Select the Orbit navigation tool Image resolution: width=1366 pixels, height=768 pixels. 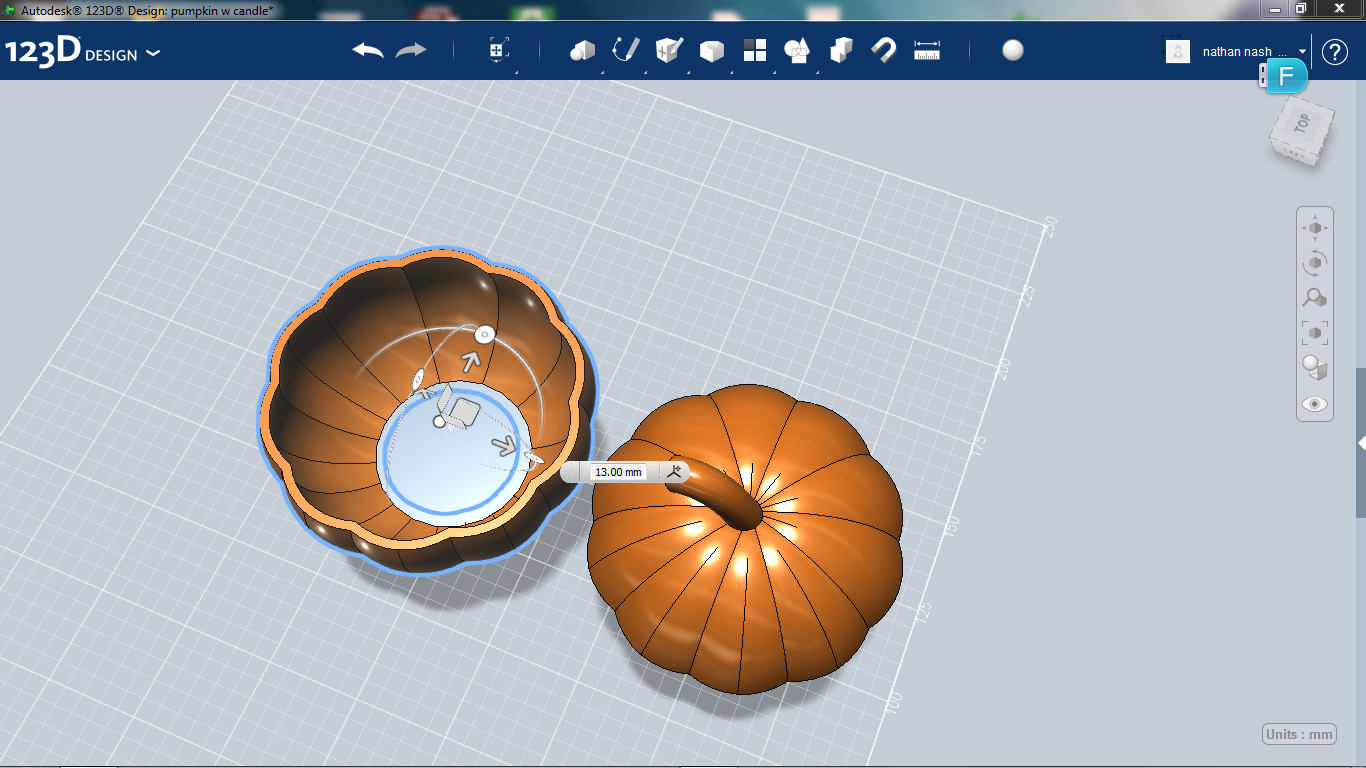(1315, 263)
